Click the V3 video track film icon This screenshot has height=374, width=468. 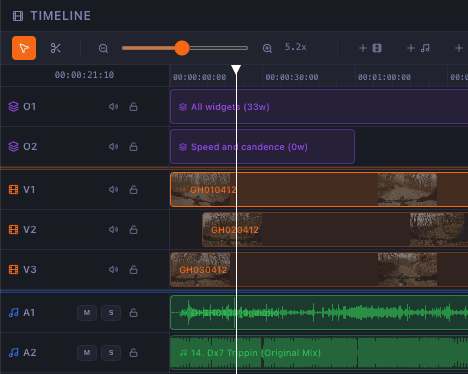pos(13,270)
